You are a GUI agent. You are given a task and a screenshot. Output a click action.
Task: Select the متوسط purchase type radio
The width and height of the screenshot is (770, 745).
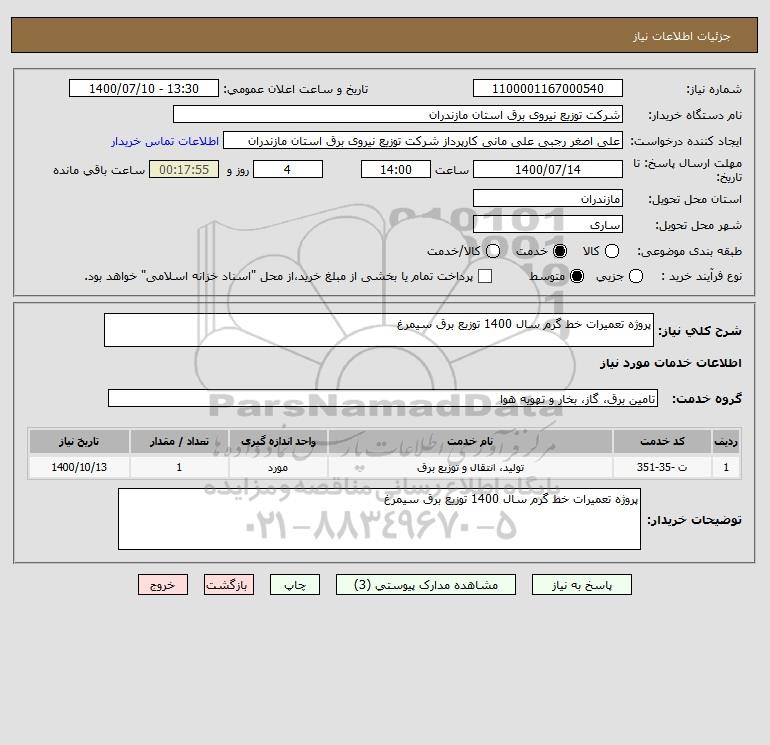577,276
